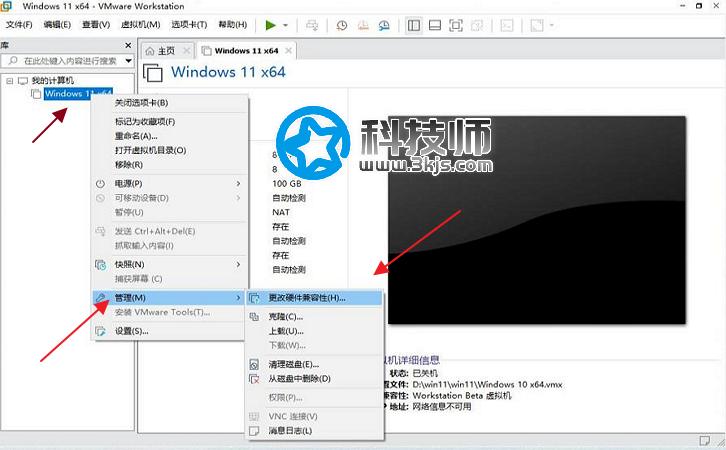The width and height of the screenshot is (726, 450).
Task: Select 我的计算机 in the library tree
Action: coord(52,81)
